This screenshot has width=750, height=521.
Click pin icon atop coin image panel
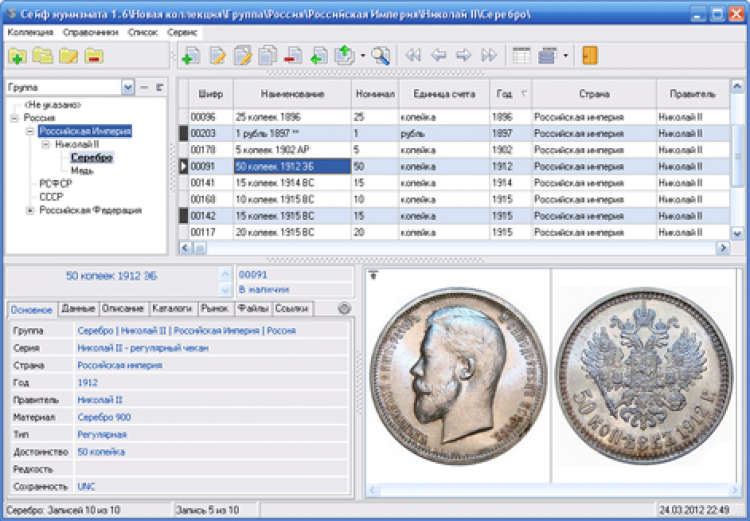374,275
